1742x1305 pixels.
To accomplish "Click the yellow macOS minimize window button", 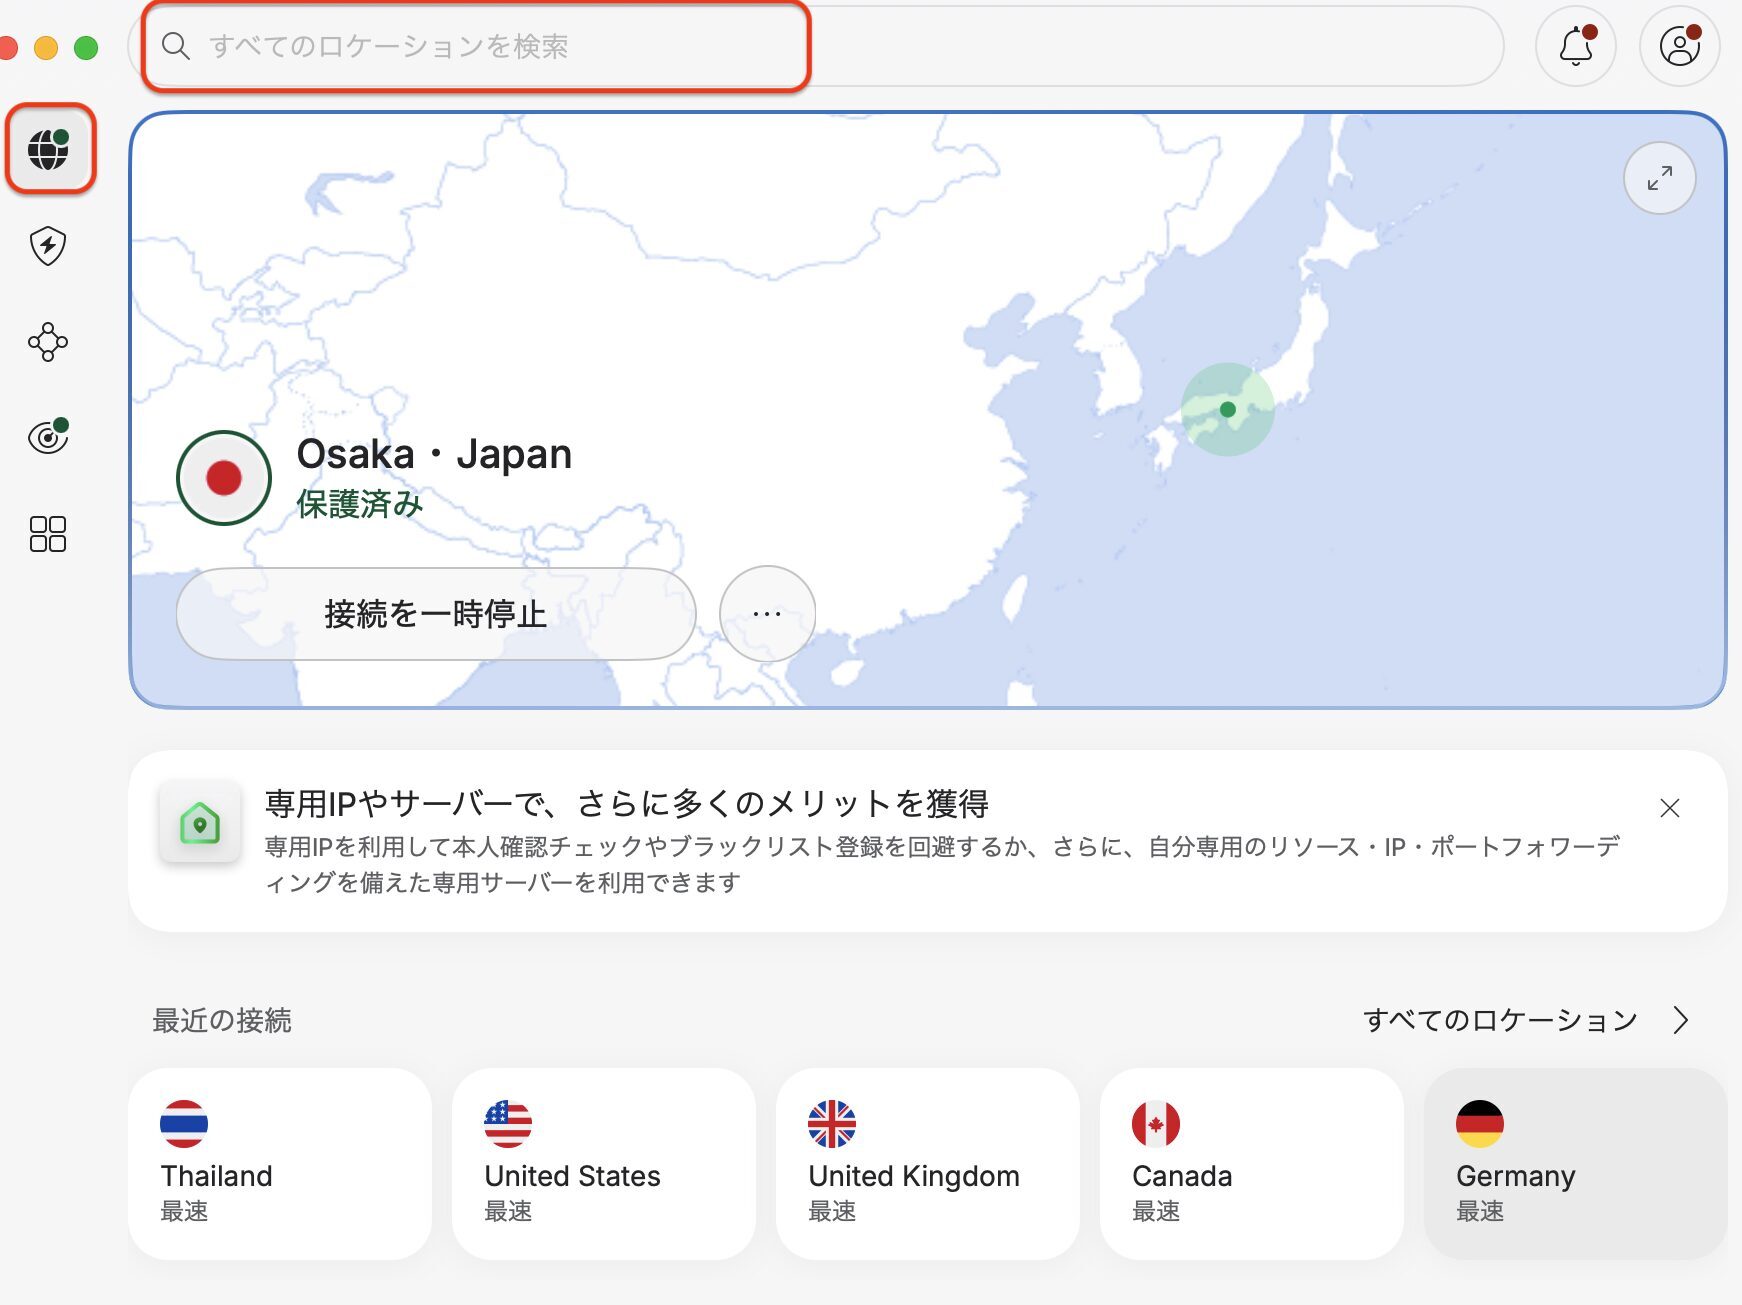I will coord(46,47).
